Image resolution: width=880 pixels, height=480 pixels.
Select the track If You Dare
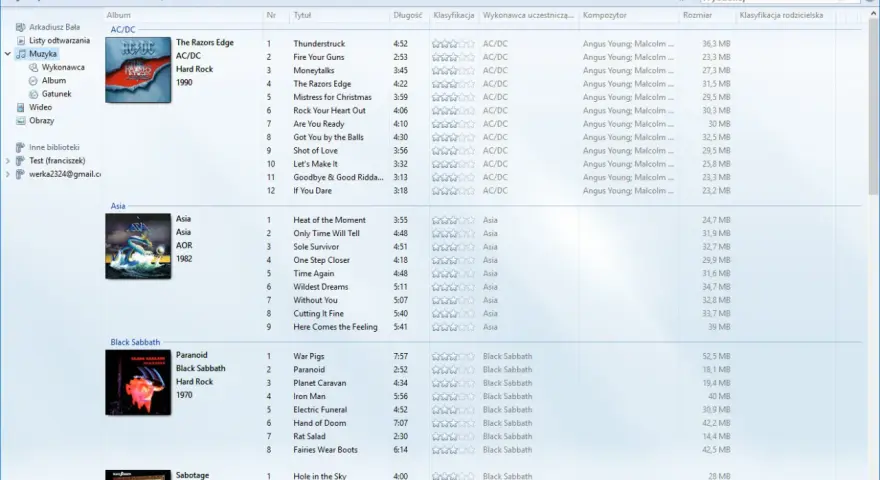(x=313, y=191)
